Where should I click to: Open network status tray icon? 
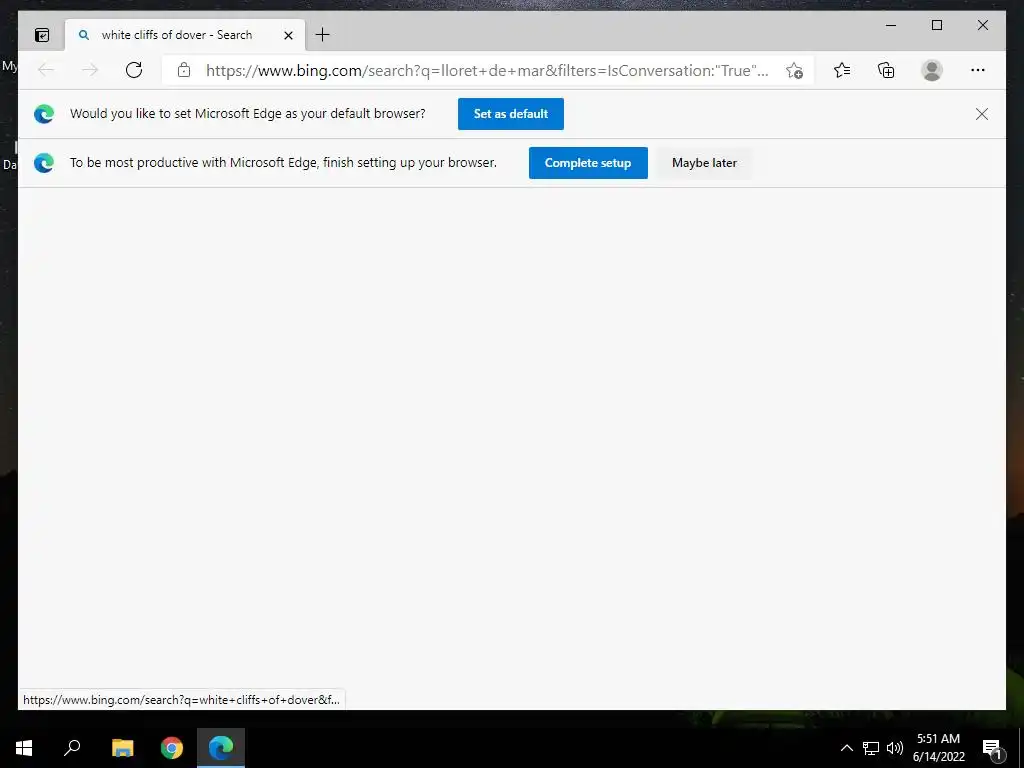(x=871, y=748)
